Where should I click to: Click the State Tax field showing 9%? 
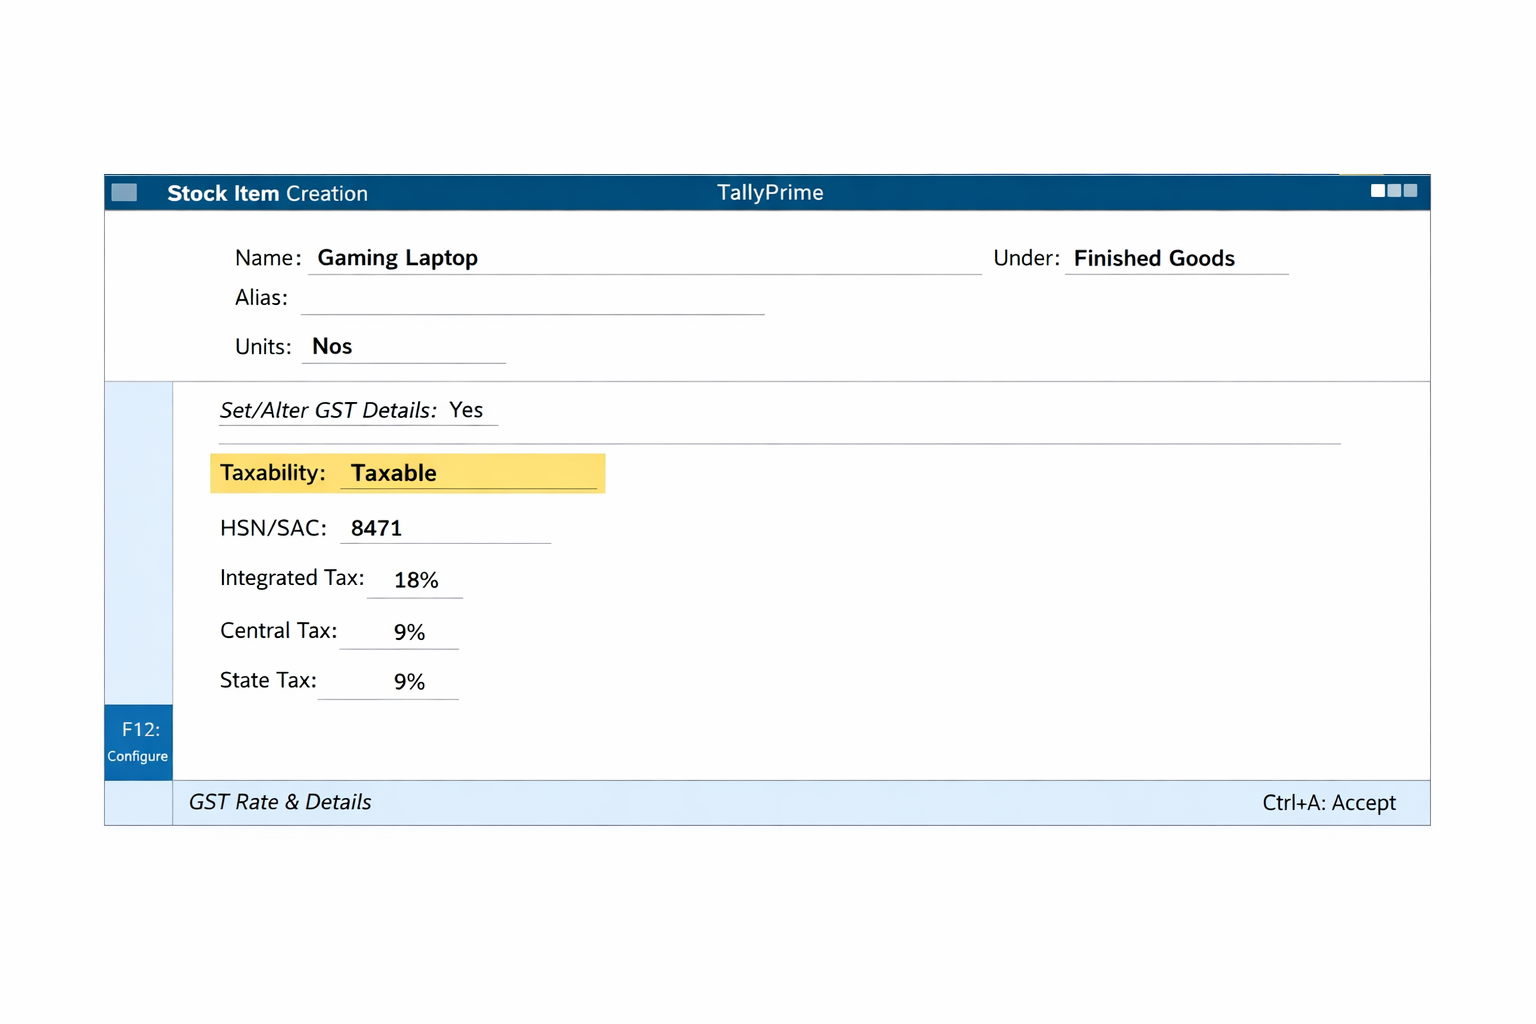click(409, 681)
